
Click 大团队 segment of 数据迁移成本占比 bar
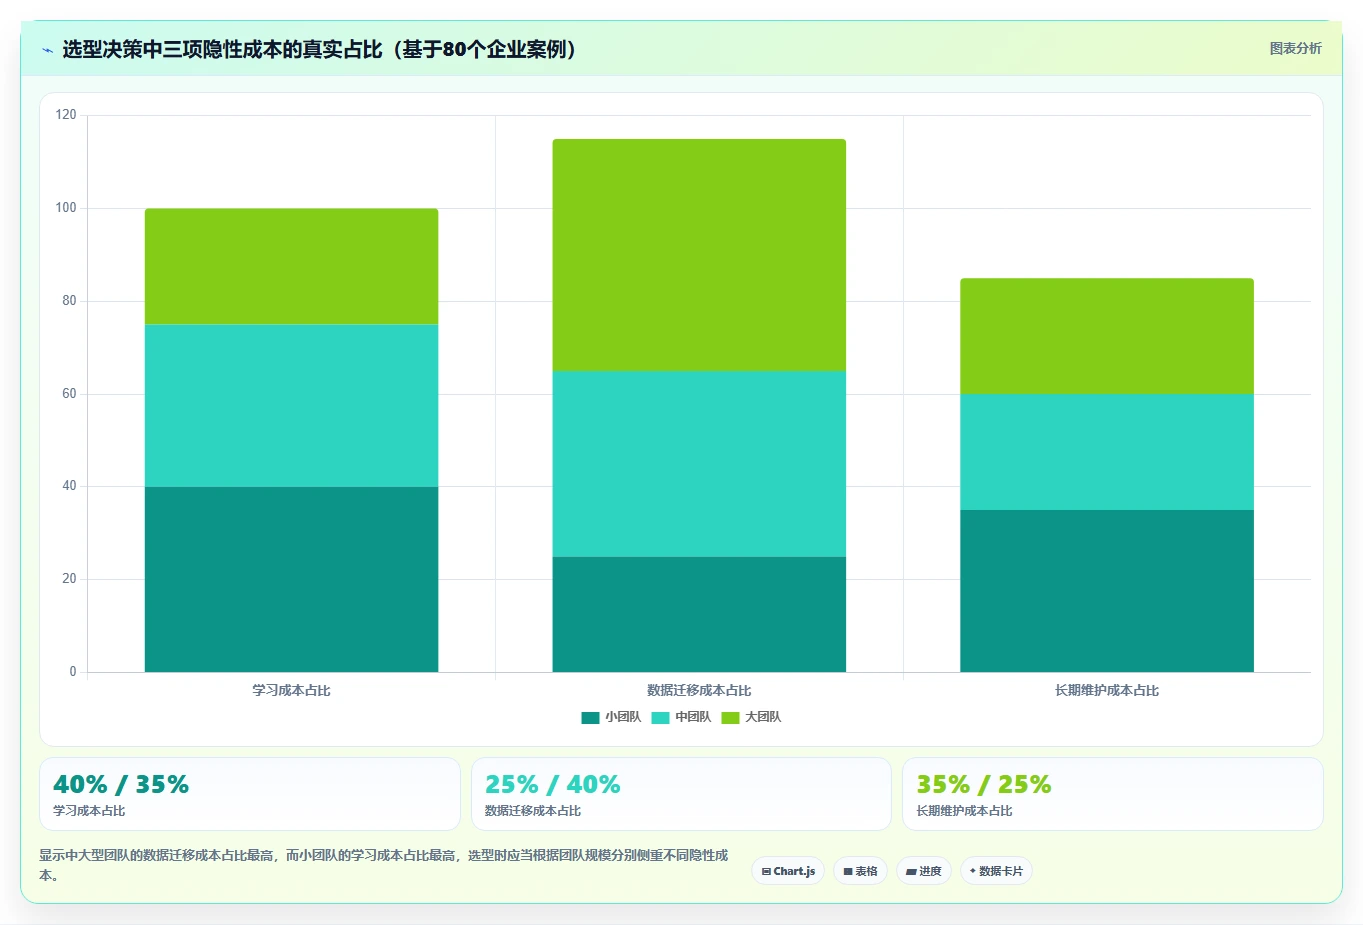tap(699, 255)
